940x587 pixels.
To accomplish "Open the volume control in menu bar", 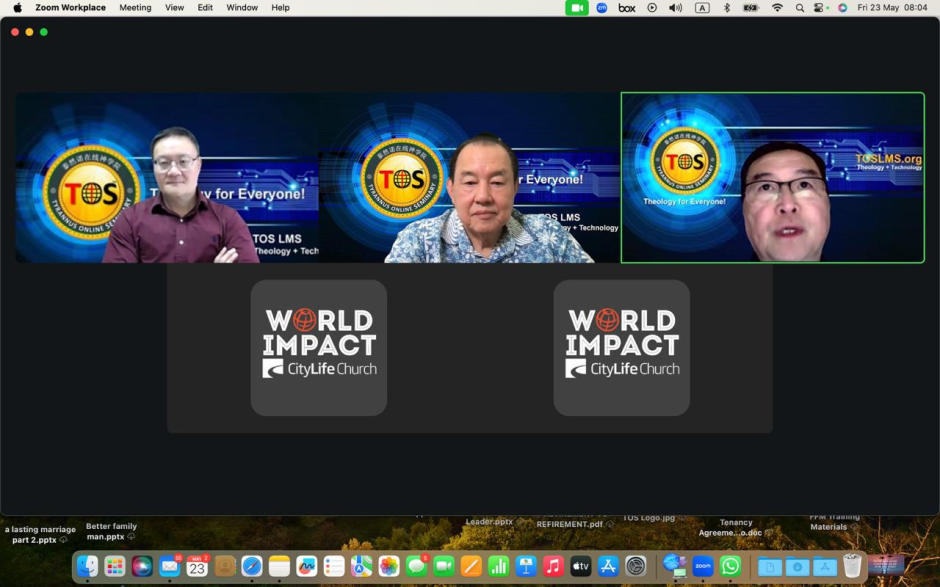I will [x=676, y=8].
